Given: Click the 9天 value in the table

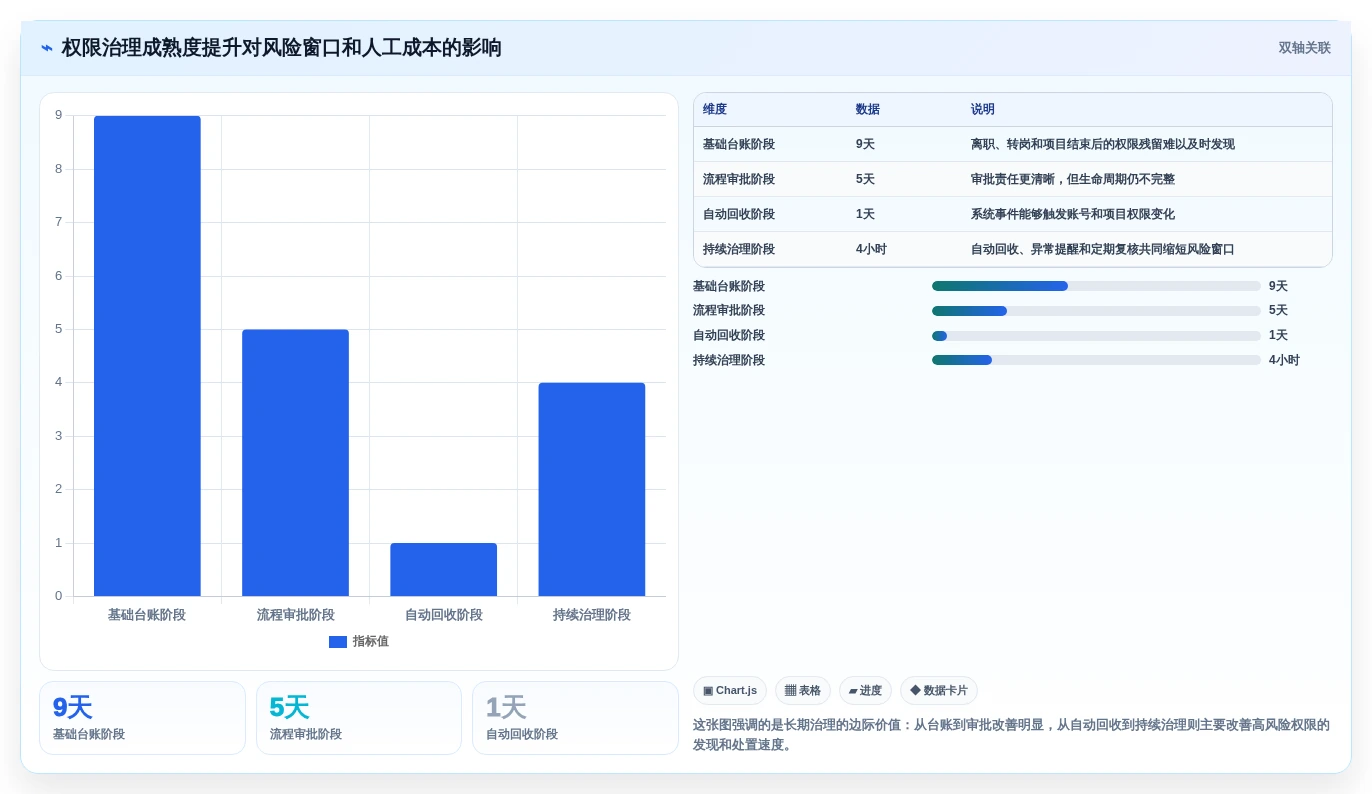Looking at the screenshot, I should point(865,145).
